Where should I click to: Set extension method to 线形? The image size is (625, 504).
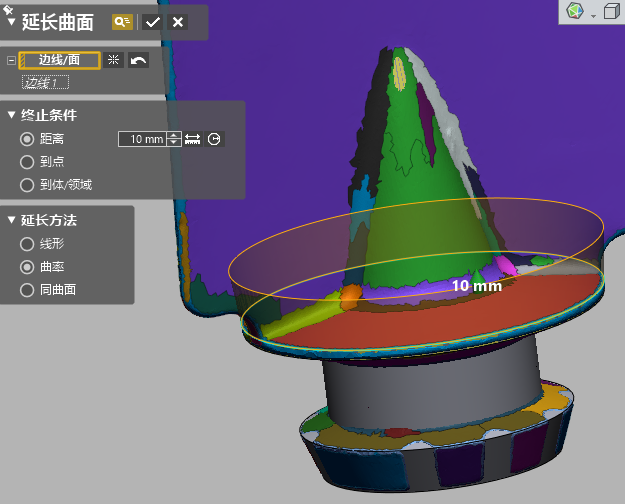tap(27, 244)
